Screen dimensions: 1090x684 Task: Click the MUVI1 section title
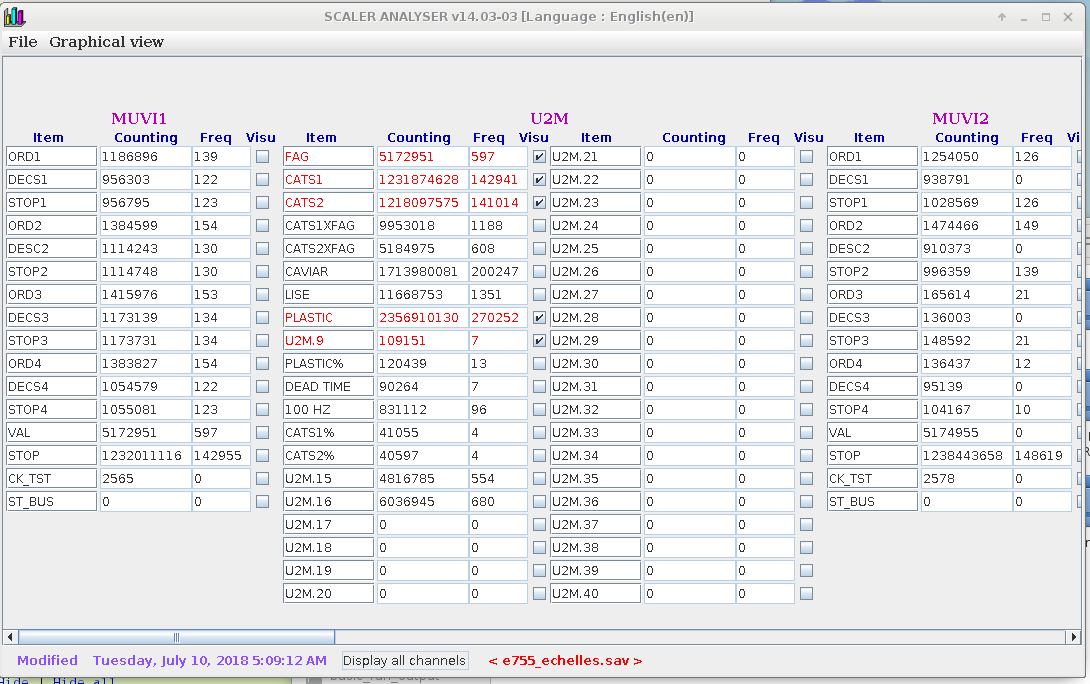pos(139,119)
